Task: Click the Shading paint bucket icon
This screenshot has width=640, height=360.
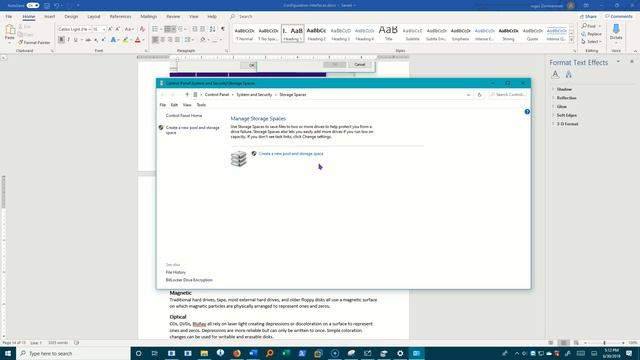Action: tap(203, 40)
